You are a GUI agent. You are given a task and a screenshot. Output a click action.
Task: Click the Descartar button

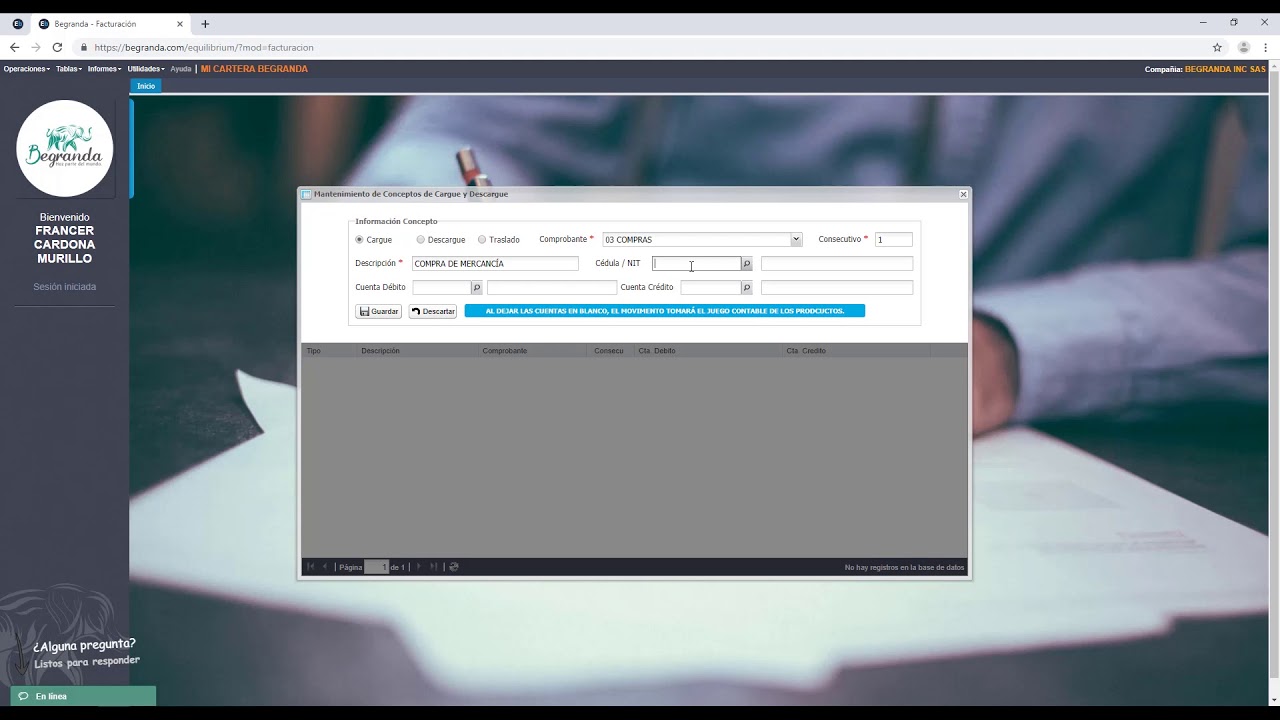point(433,311)
